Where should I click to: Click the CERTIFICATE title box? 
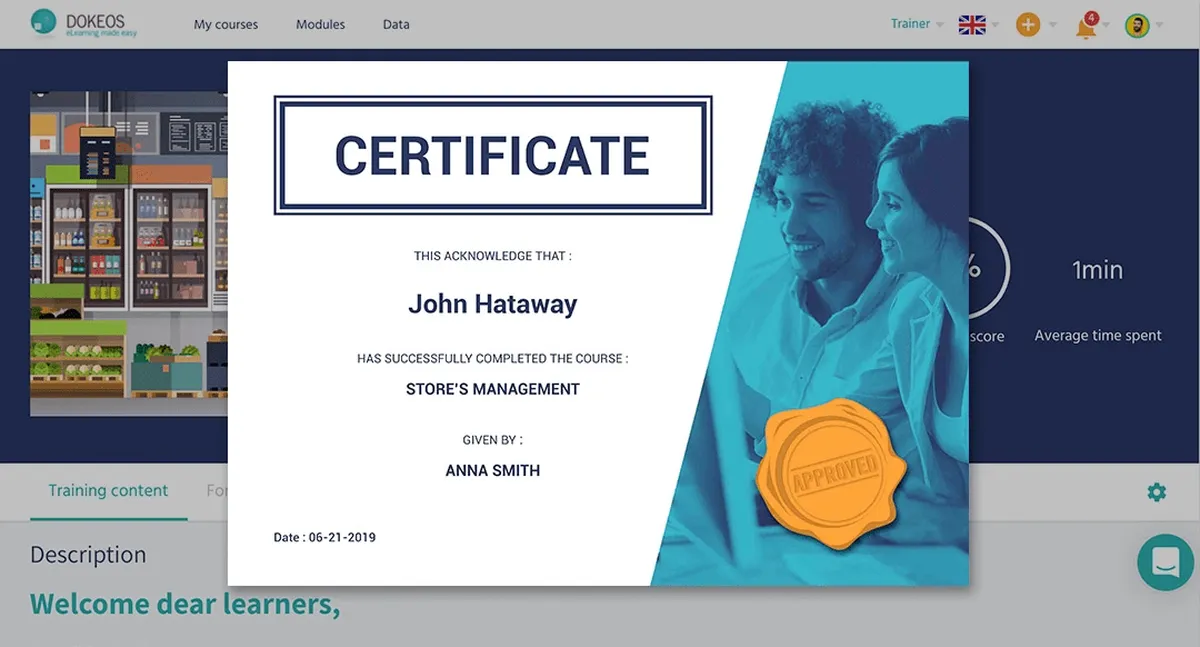[x=493, y=155]
